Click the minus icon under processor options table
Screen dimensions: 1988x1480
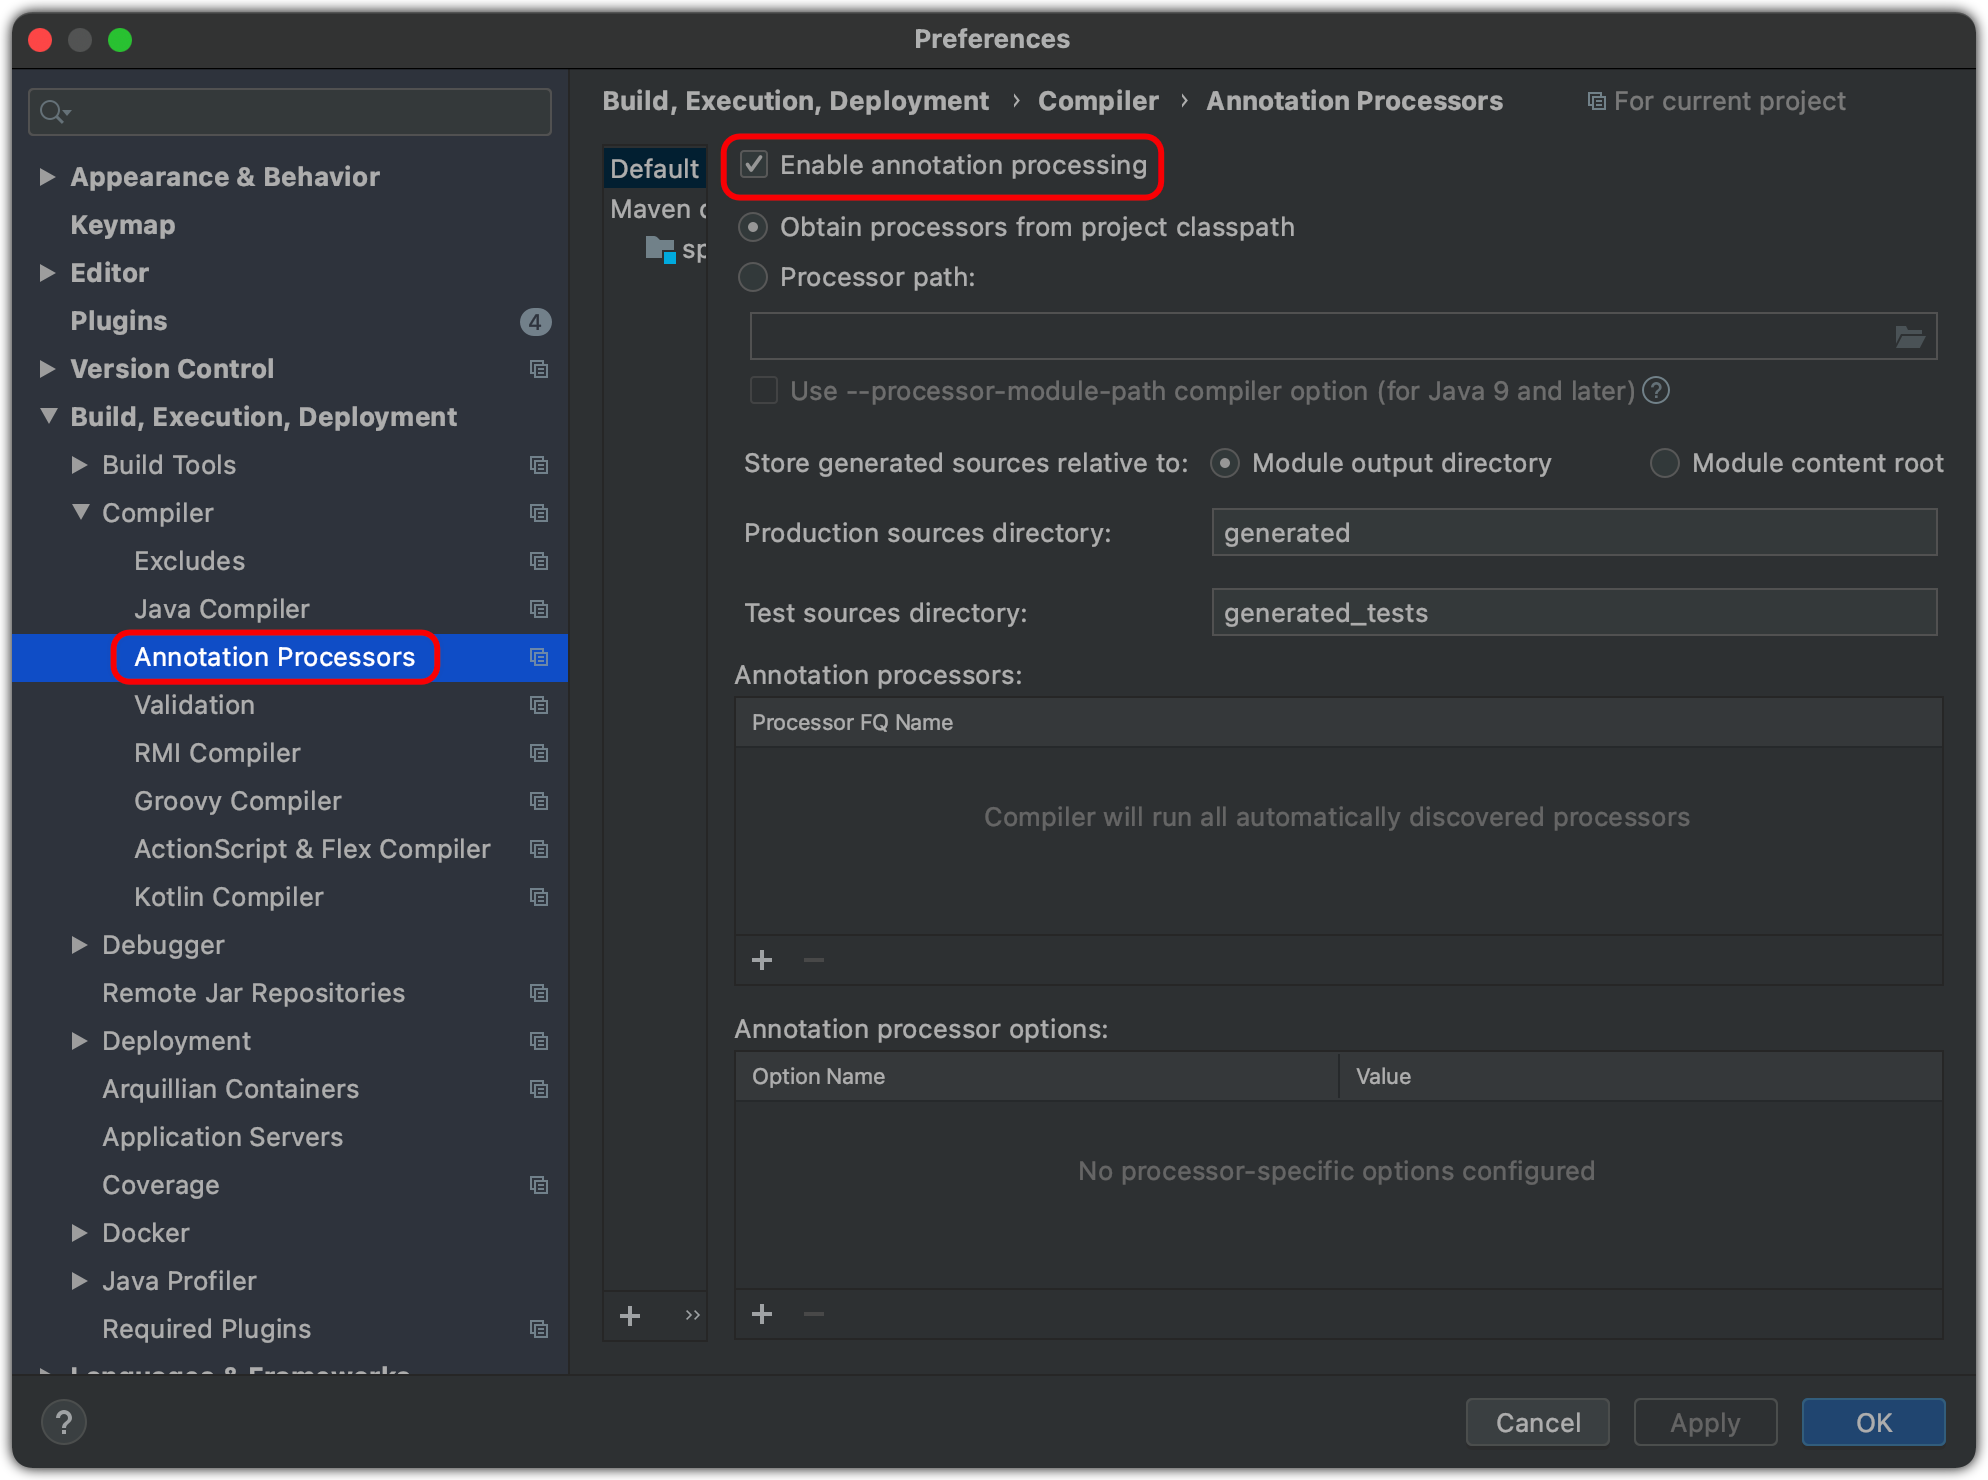click(x=814, y=1314)
